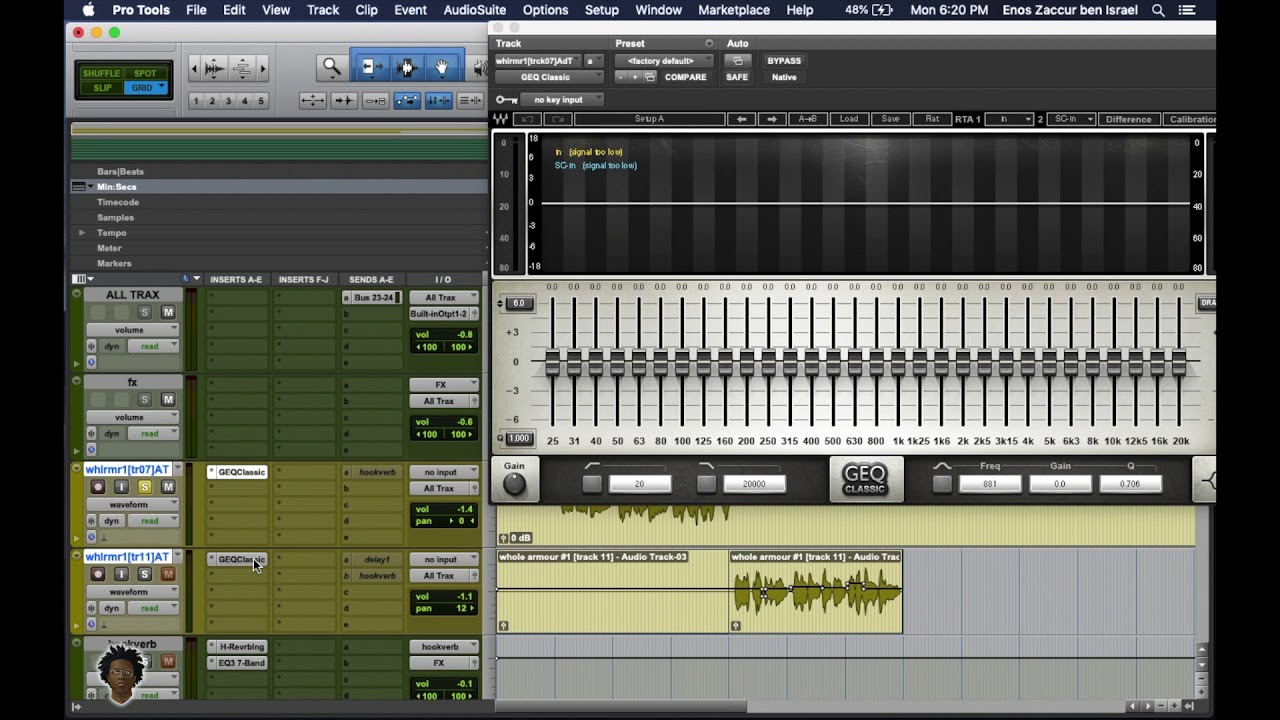
Task: Toggle the high-pass filter enable button
Action: [592, 484]
